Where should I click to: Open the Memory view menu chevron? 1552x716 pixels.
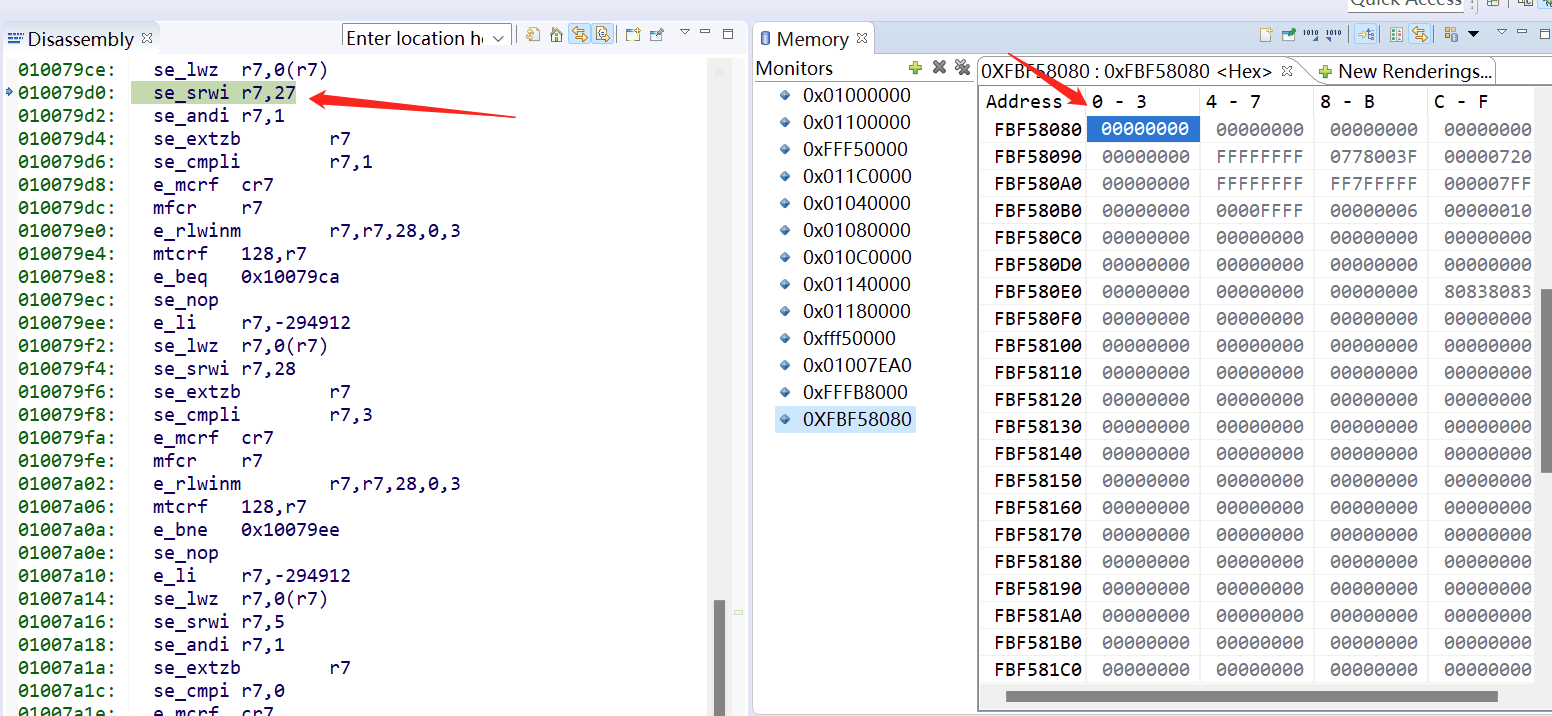tap(1503, 33)
